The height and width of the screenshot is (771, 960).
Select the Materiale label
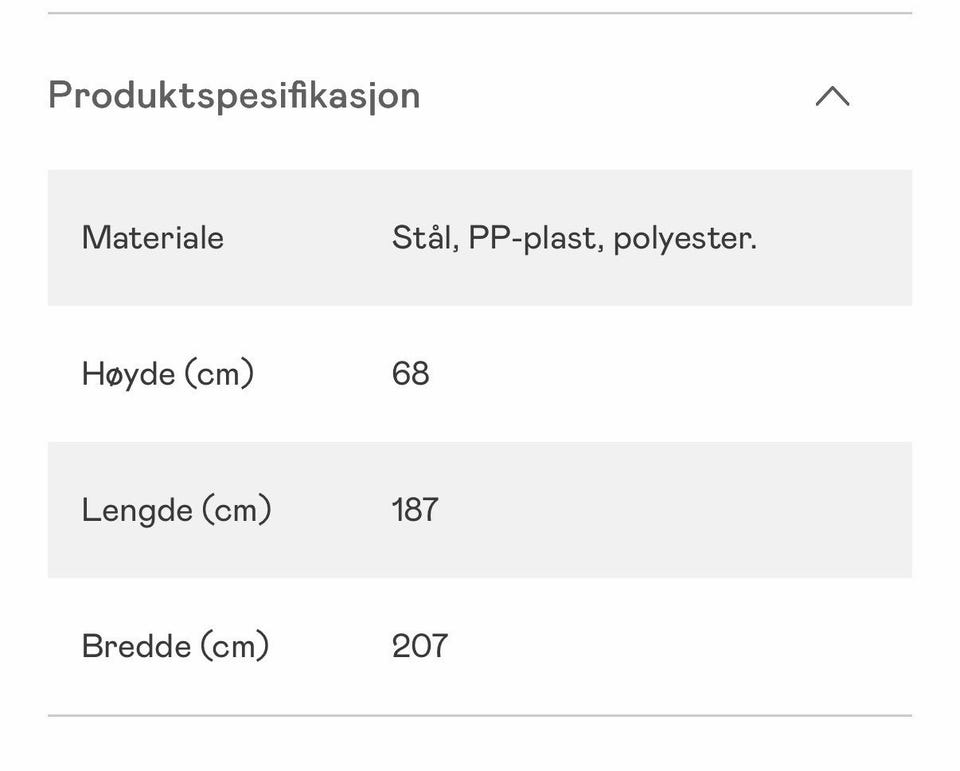[153, 238]
